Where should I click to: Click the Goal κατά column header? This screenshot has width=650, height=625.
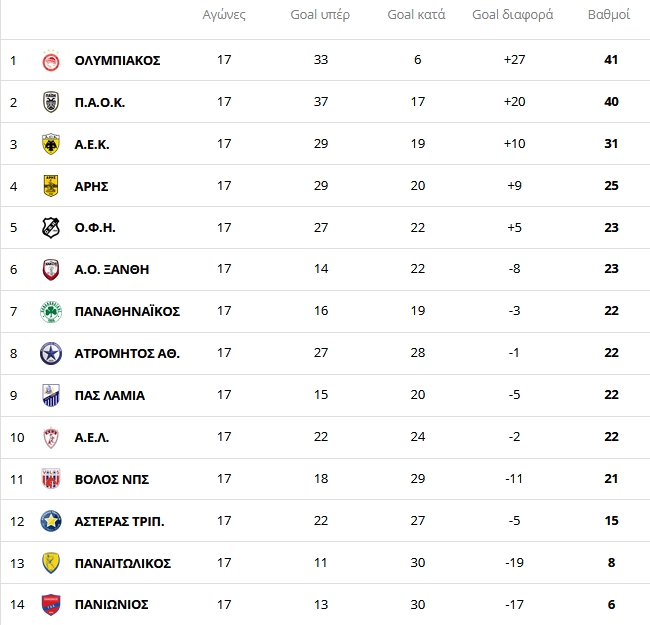point(417,15)
